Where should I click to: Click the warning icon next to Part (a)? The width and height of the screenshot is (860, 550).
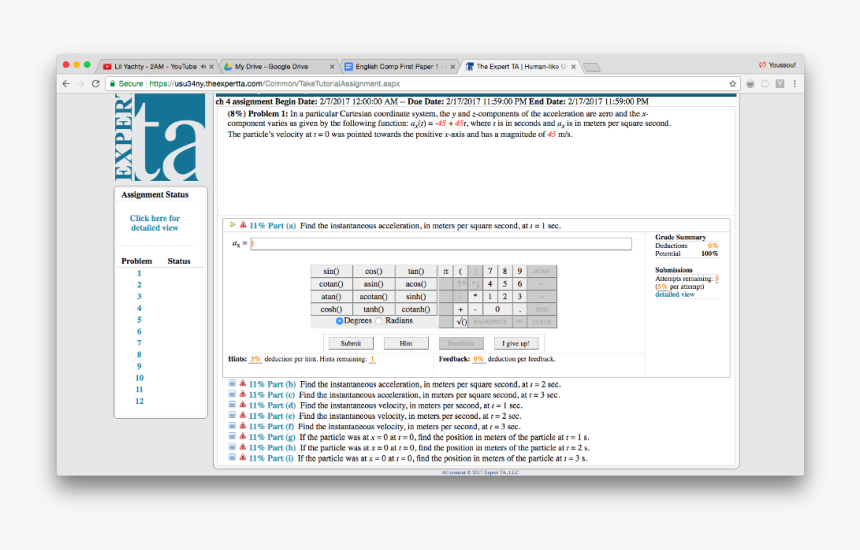[243, 226]
